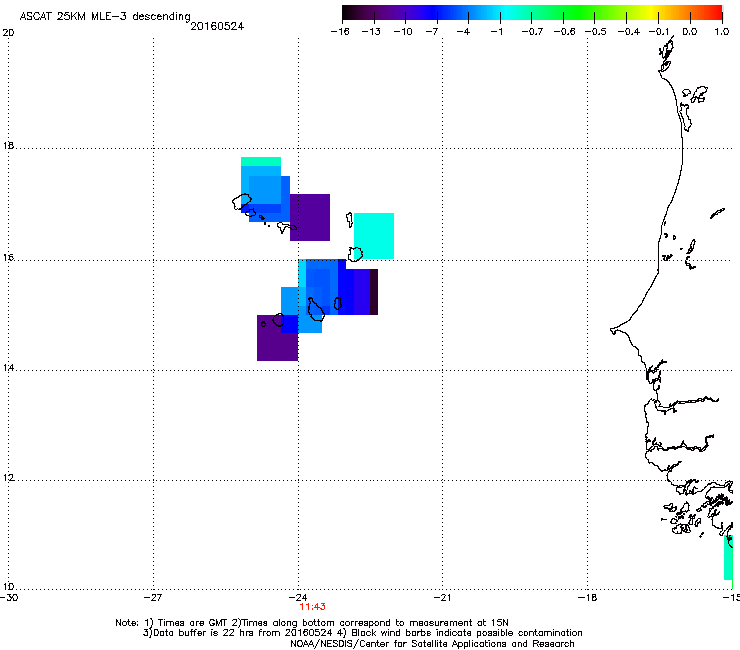Click the color bar label -0.7

pos(532,32)
